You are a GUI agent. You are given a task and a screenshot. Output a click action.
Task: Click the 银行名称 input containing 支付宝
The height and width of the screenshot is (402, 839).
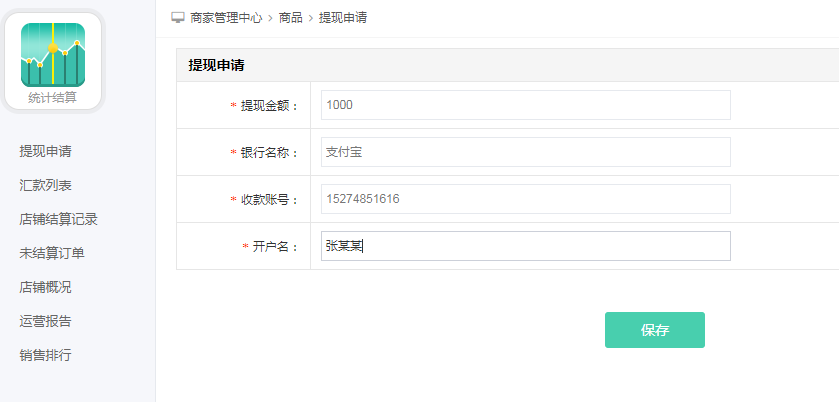[x=525, y=152]
